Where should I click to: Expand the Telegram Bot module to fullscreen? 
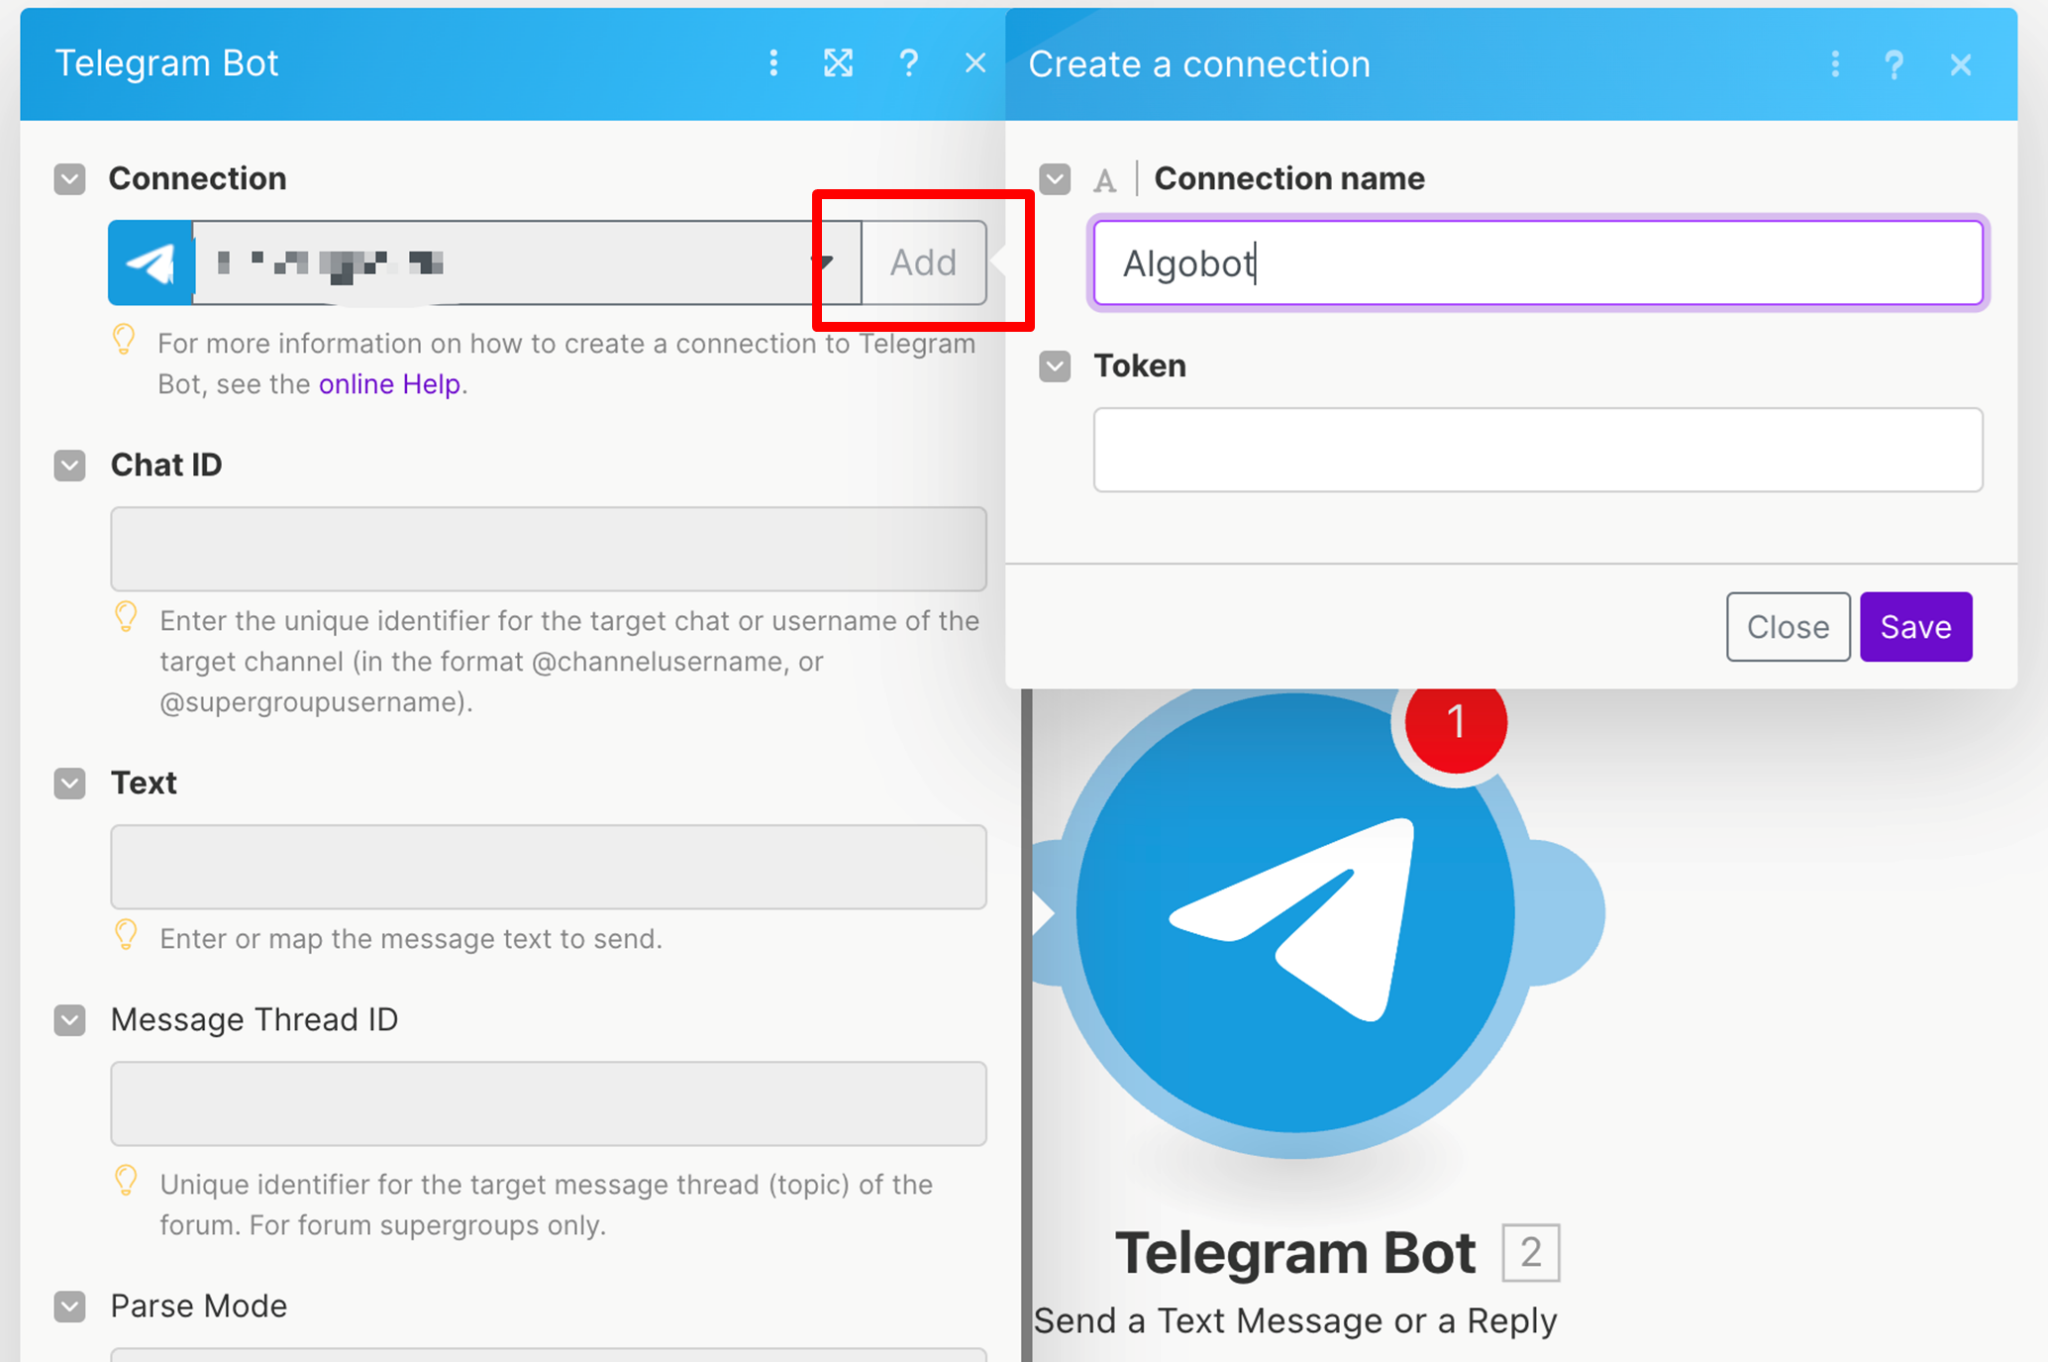click(x=839, y=63)
